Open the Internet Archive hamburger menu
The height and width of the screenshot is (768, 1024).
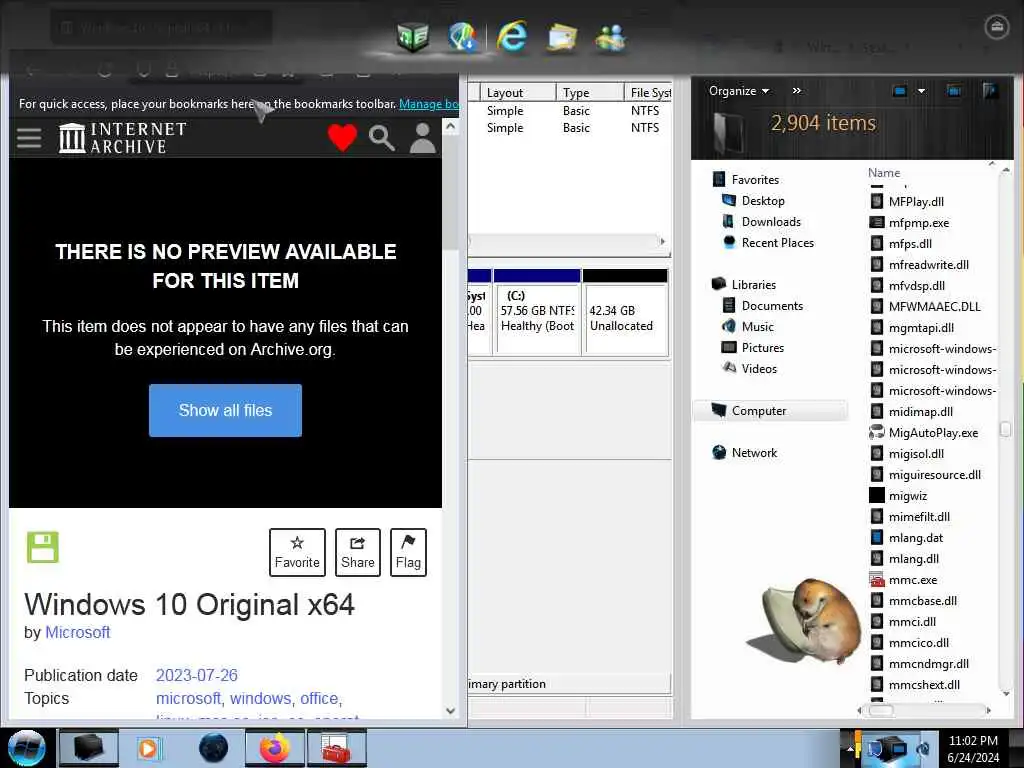point(29,138)
